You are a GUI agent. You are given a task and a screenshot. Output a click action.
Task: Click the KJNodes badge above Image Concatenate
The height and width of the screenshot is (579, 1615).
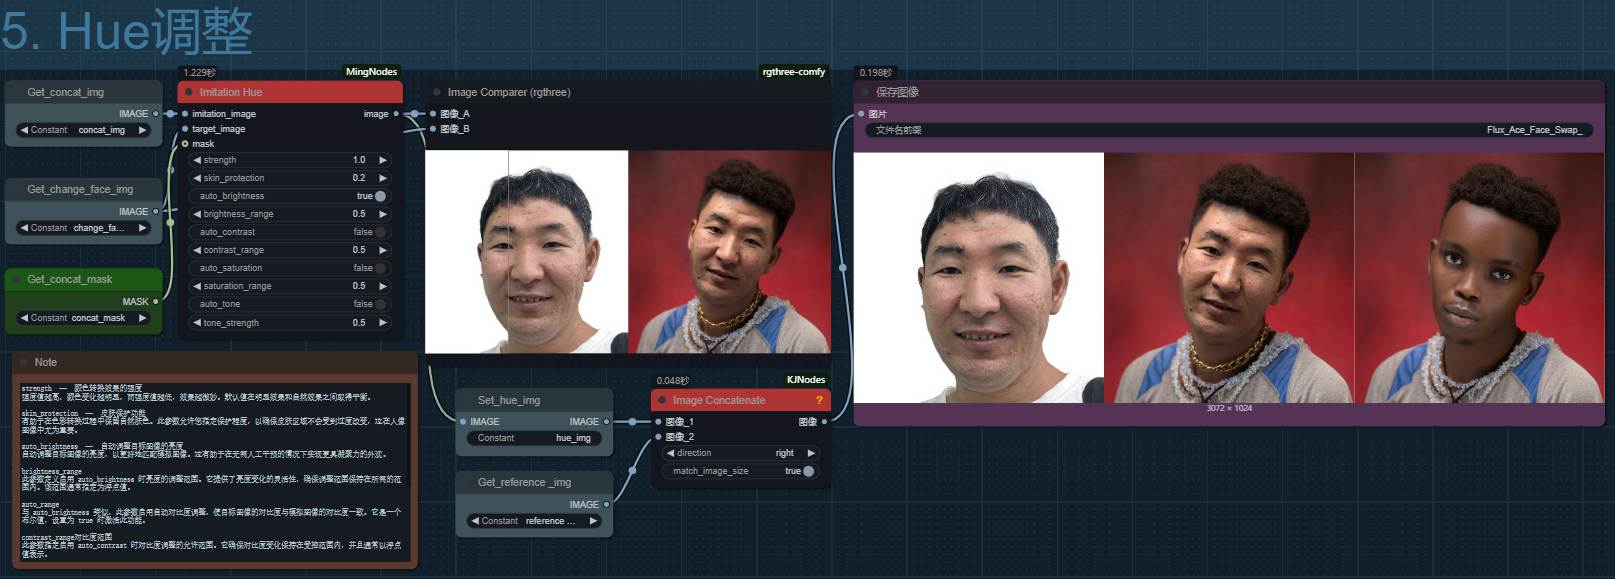[805, 380]
